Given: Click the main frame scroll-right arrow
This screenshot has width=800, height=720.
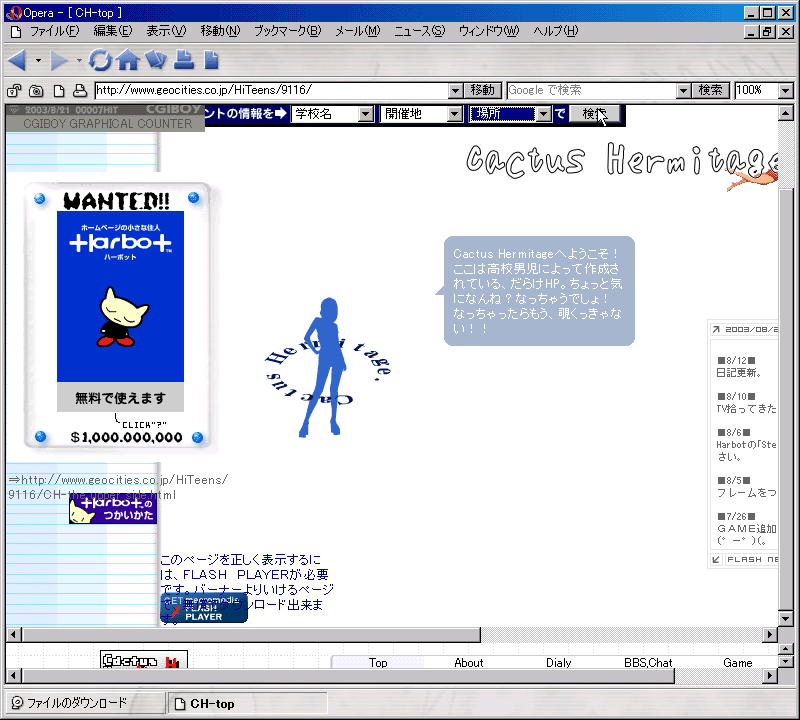Looking at the screenshot, I should pos(770,635).
